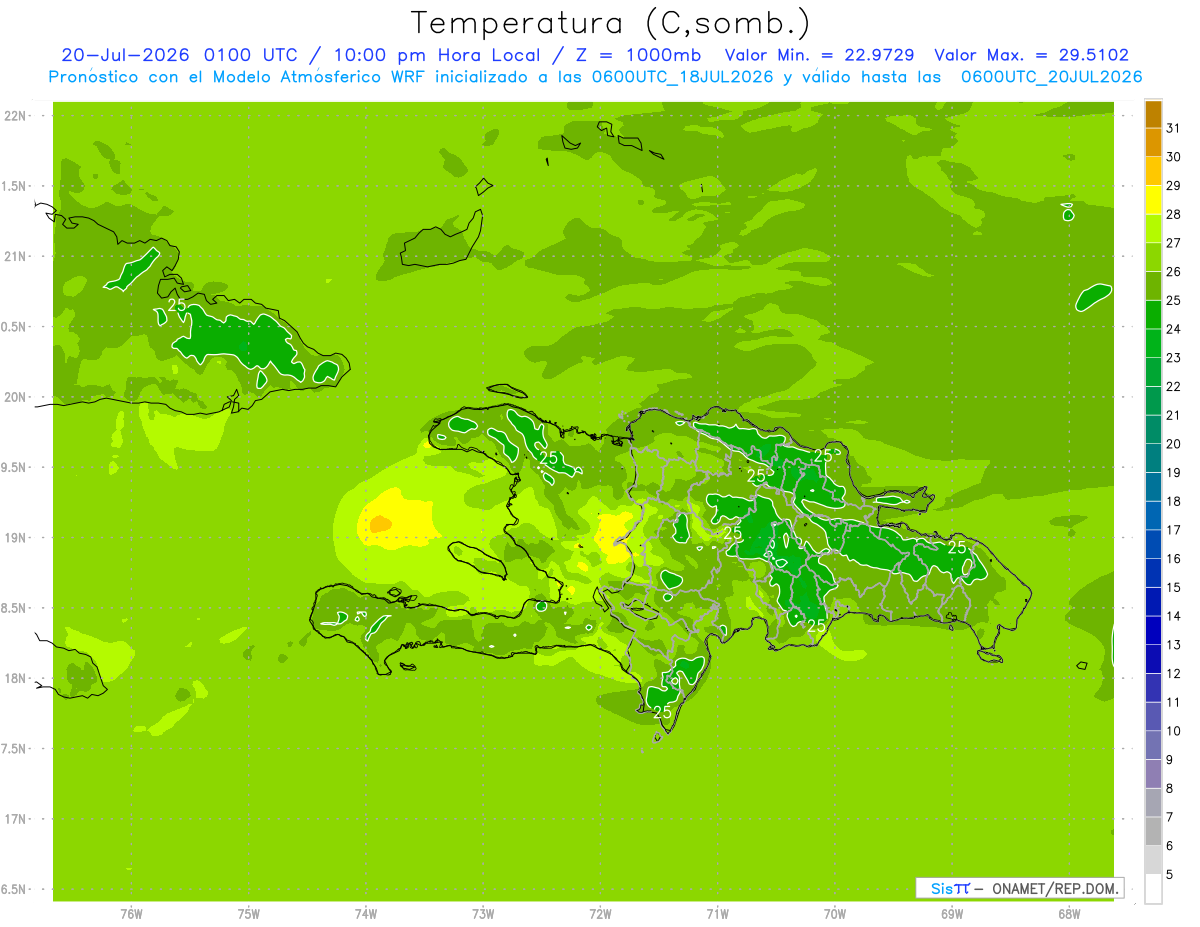Click the '19N' latitude axis label

click(15, 538)
